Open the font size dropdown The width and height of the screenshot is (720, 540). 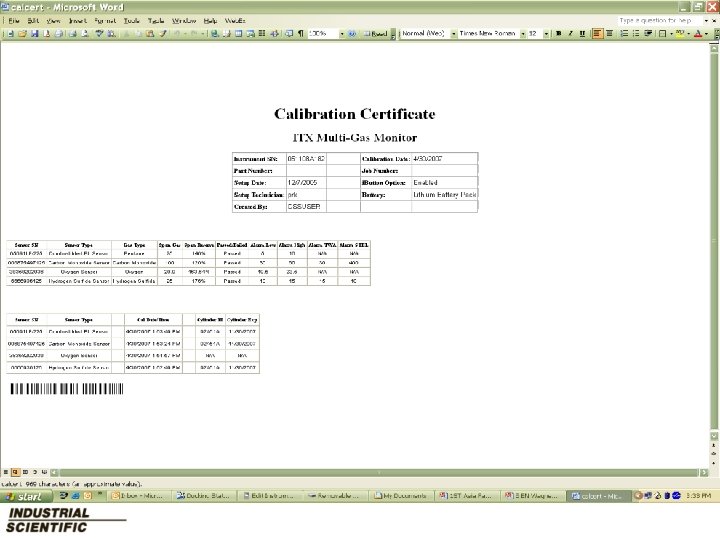coord(546,34)
